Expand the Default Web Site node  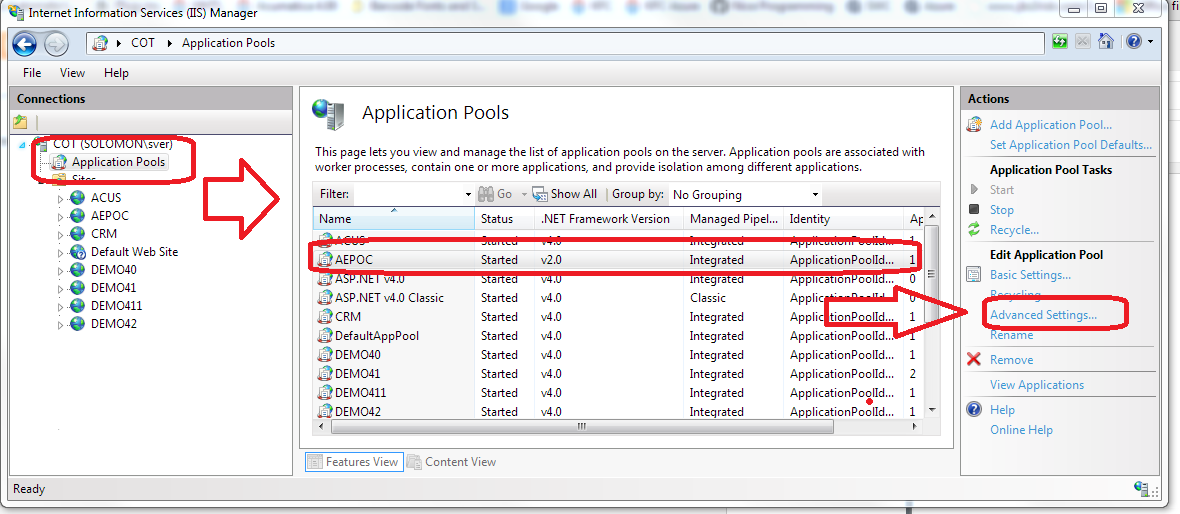[61, 252]
